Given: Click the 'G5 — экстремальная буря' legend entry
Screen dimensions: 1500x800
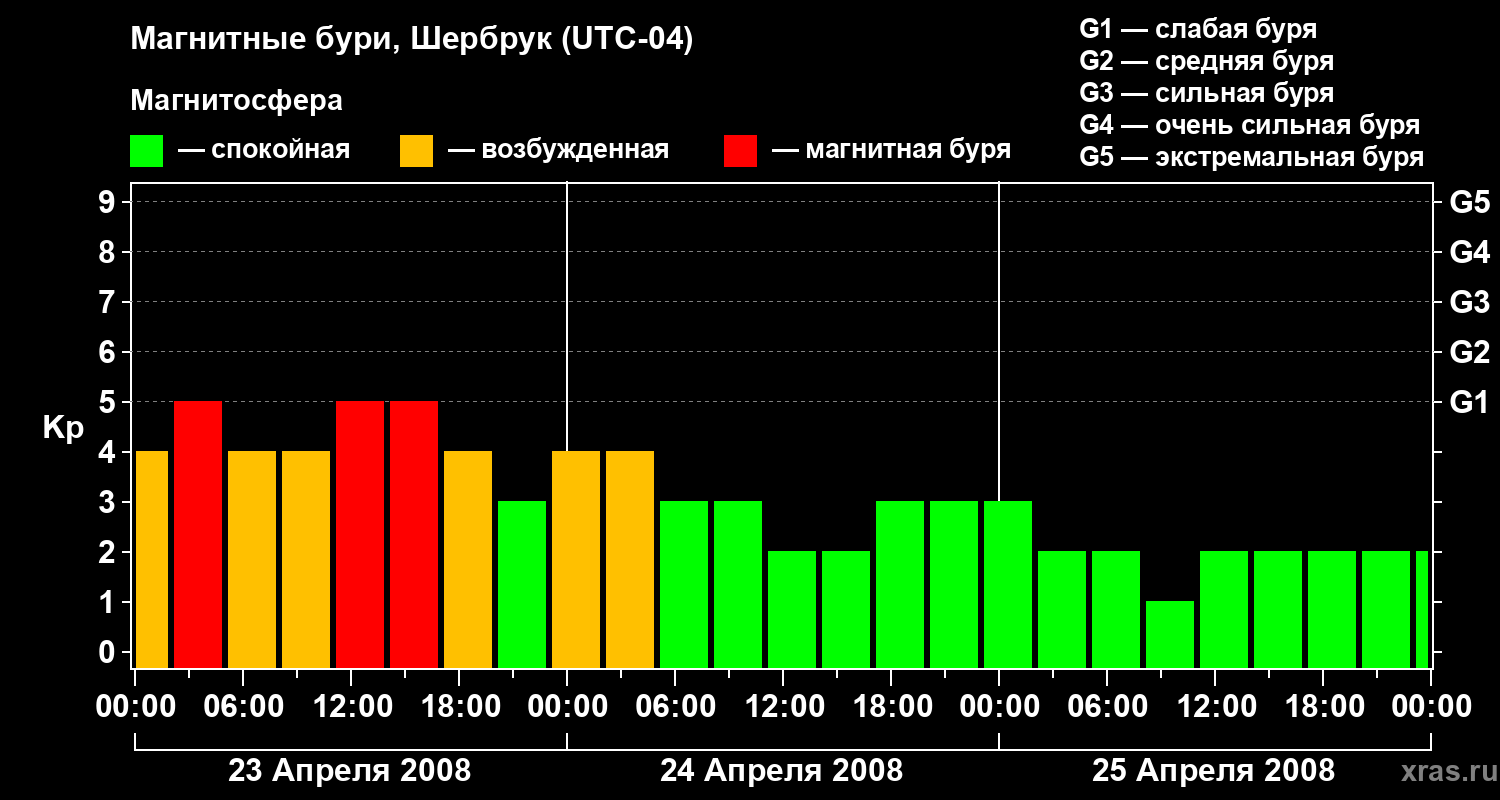Looking at the screenshot, I should [x=1252, y=158].
